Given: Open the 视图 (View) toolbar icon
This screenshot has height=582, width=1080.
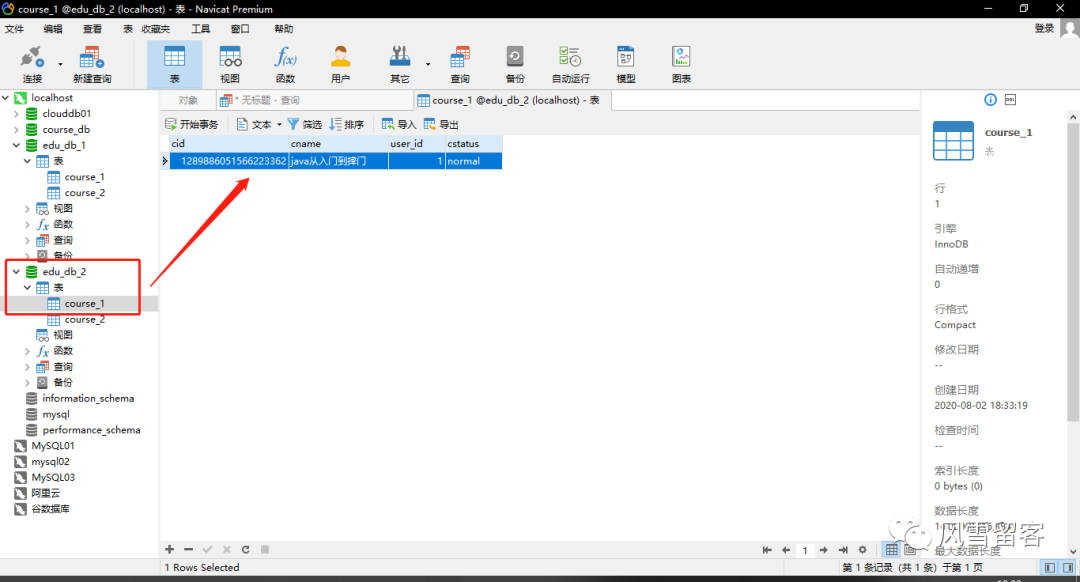Looking at the screenshot, I should (x=230, y=65).
